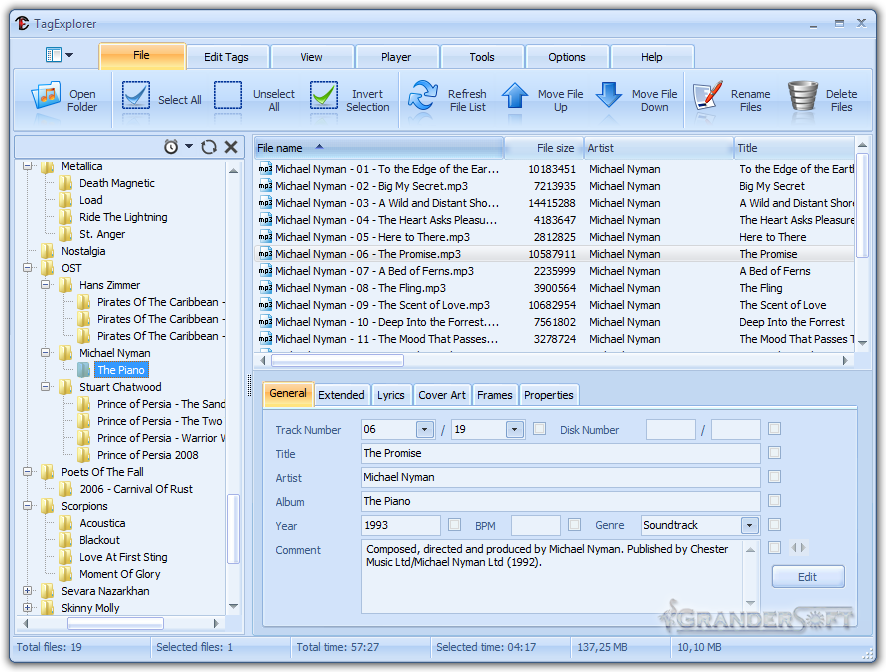The width and height of the screenshot is (886, 672).
Task: Click the Select All icon
Action: pyautogui.click(x=136, y=98)
